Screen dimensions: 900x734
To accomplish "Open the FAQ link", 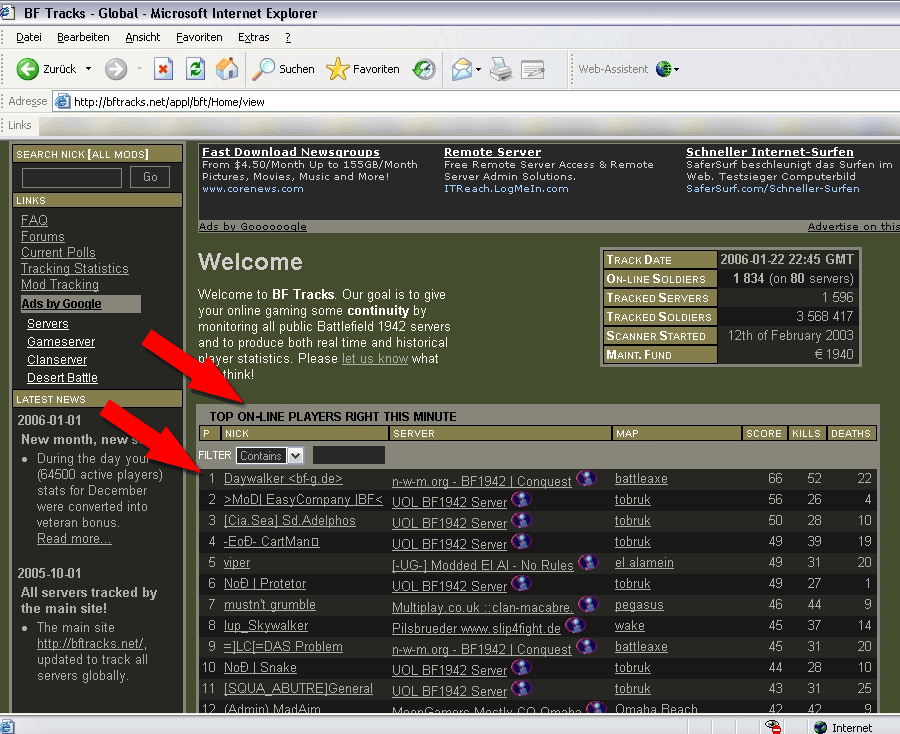I will tap(34, 220).
